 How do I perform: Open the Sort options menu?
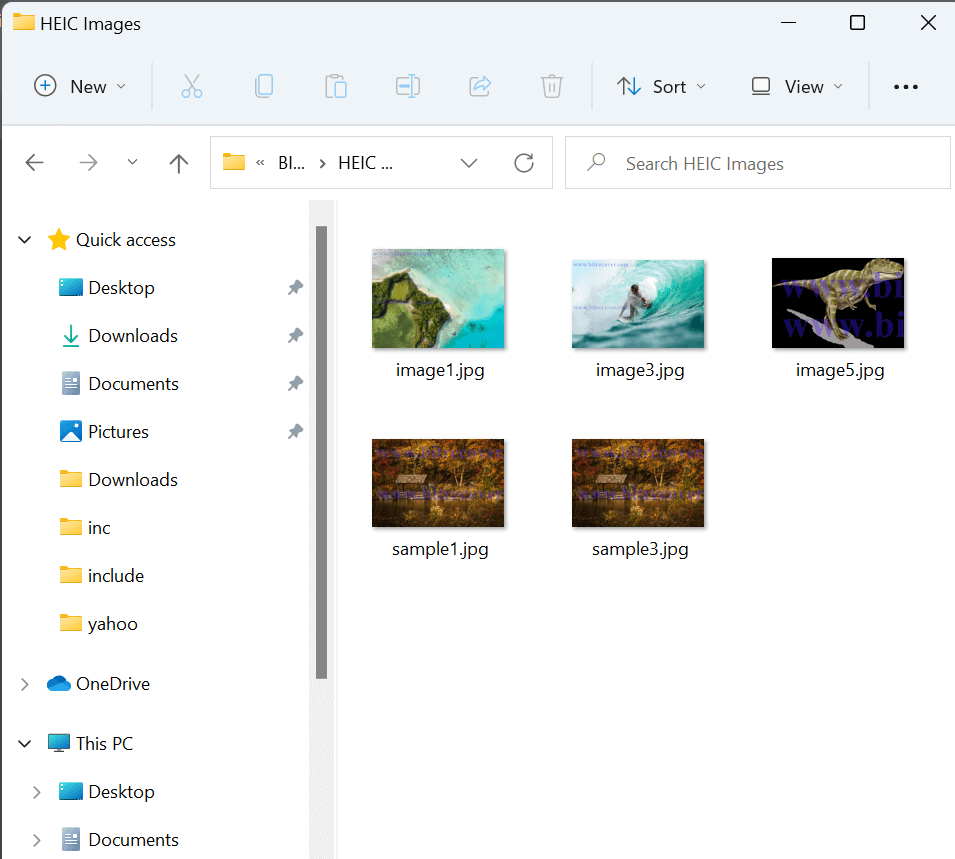click(x=661, y=87)
